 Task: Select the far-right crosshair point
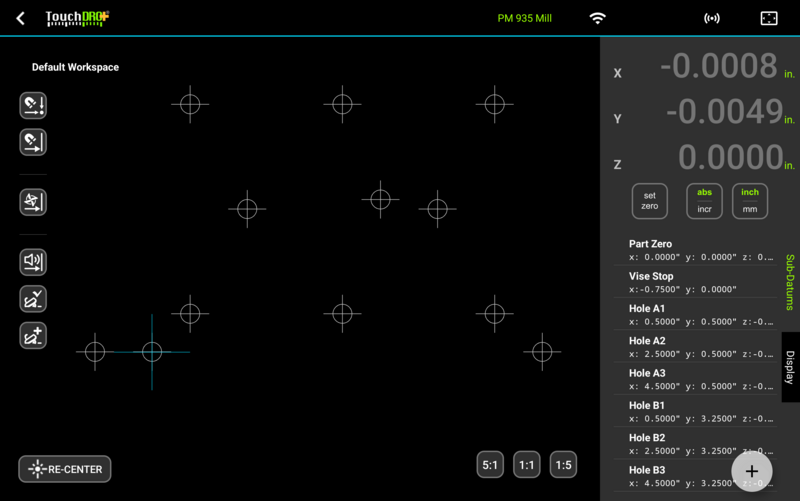pyautogui.click(x=542, y=352)
